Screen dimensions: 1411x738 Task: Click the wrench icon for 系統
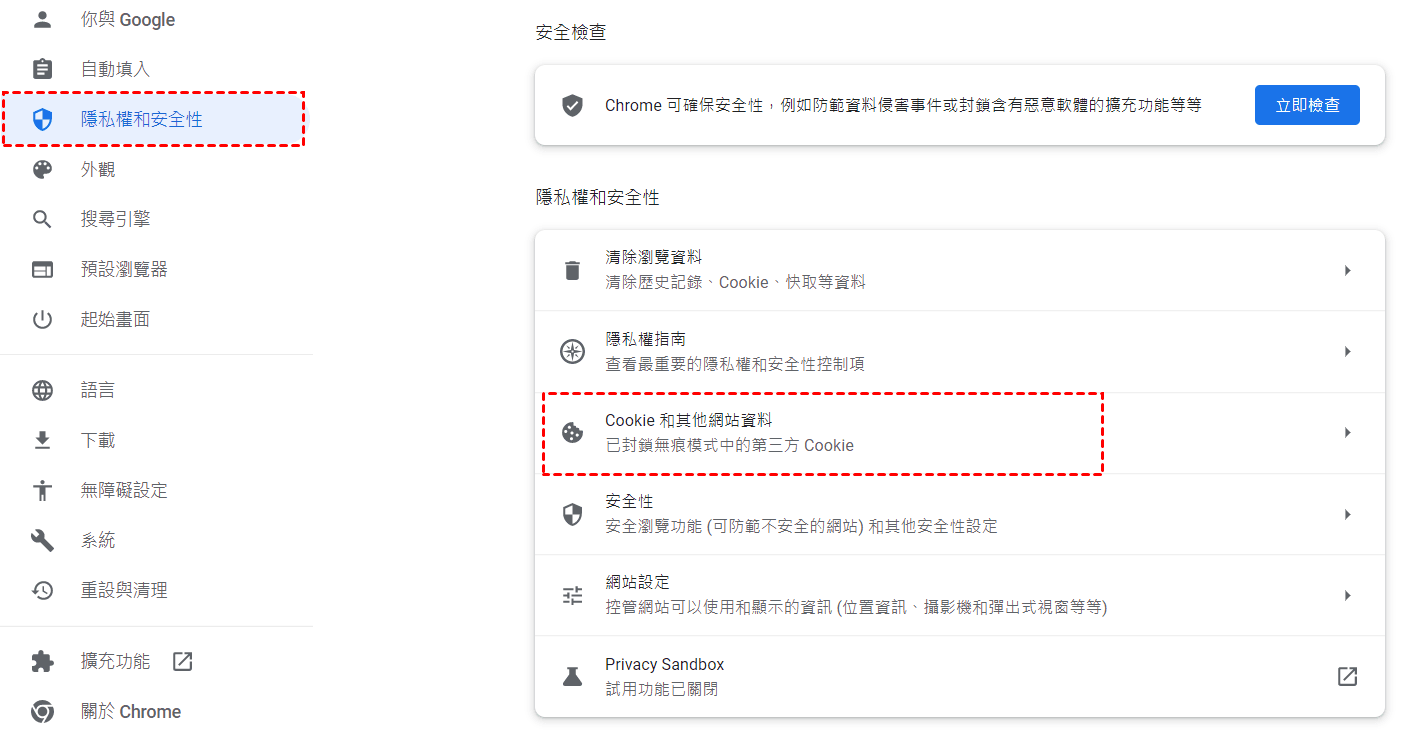42,541
